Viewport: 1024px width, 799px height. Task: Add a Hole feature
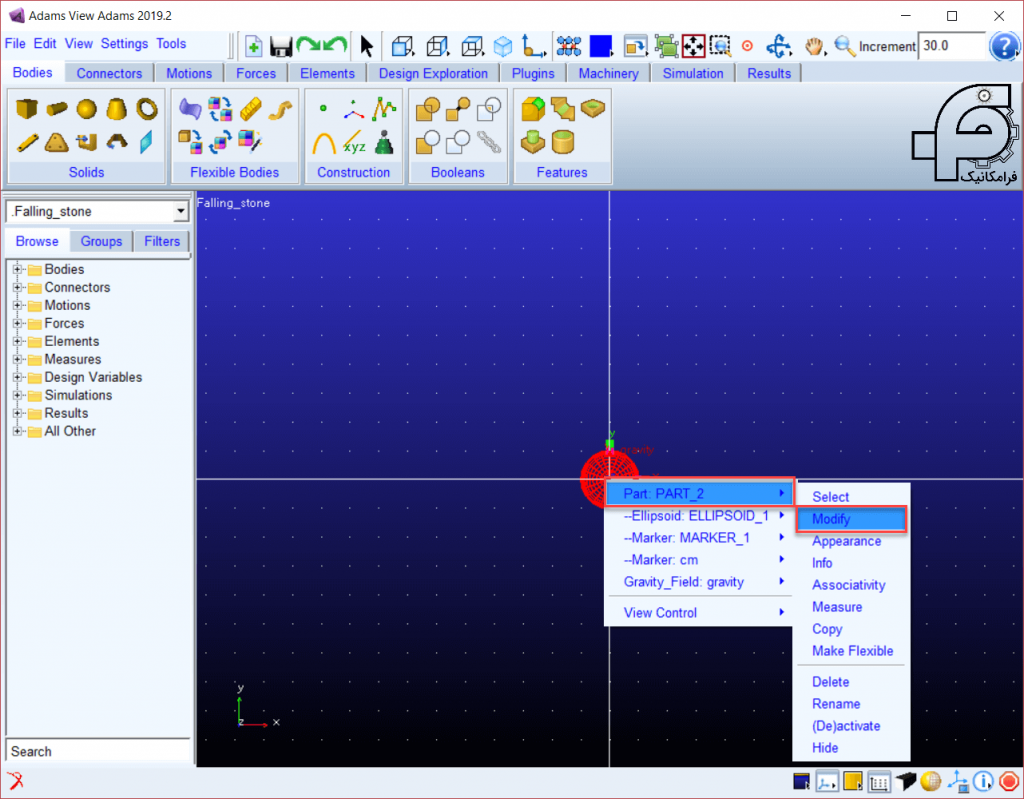pyautogui.click(x=592, y=108)
